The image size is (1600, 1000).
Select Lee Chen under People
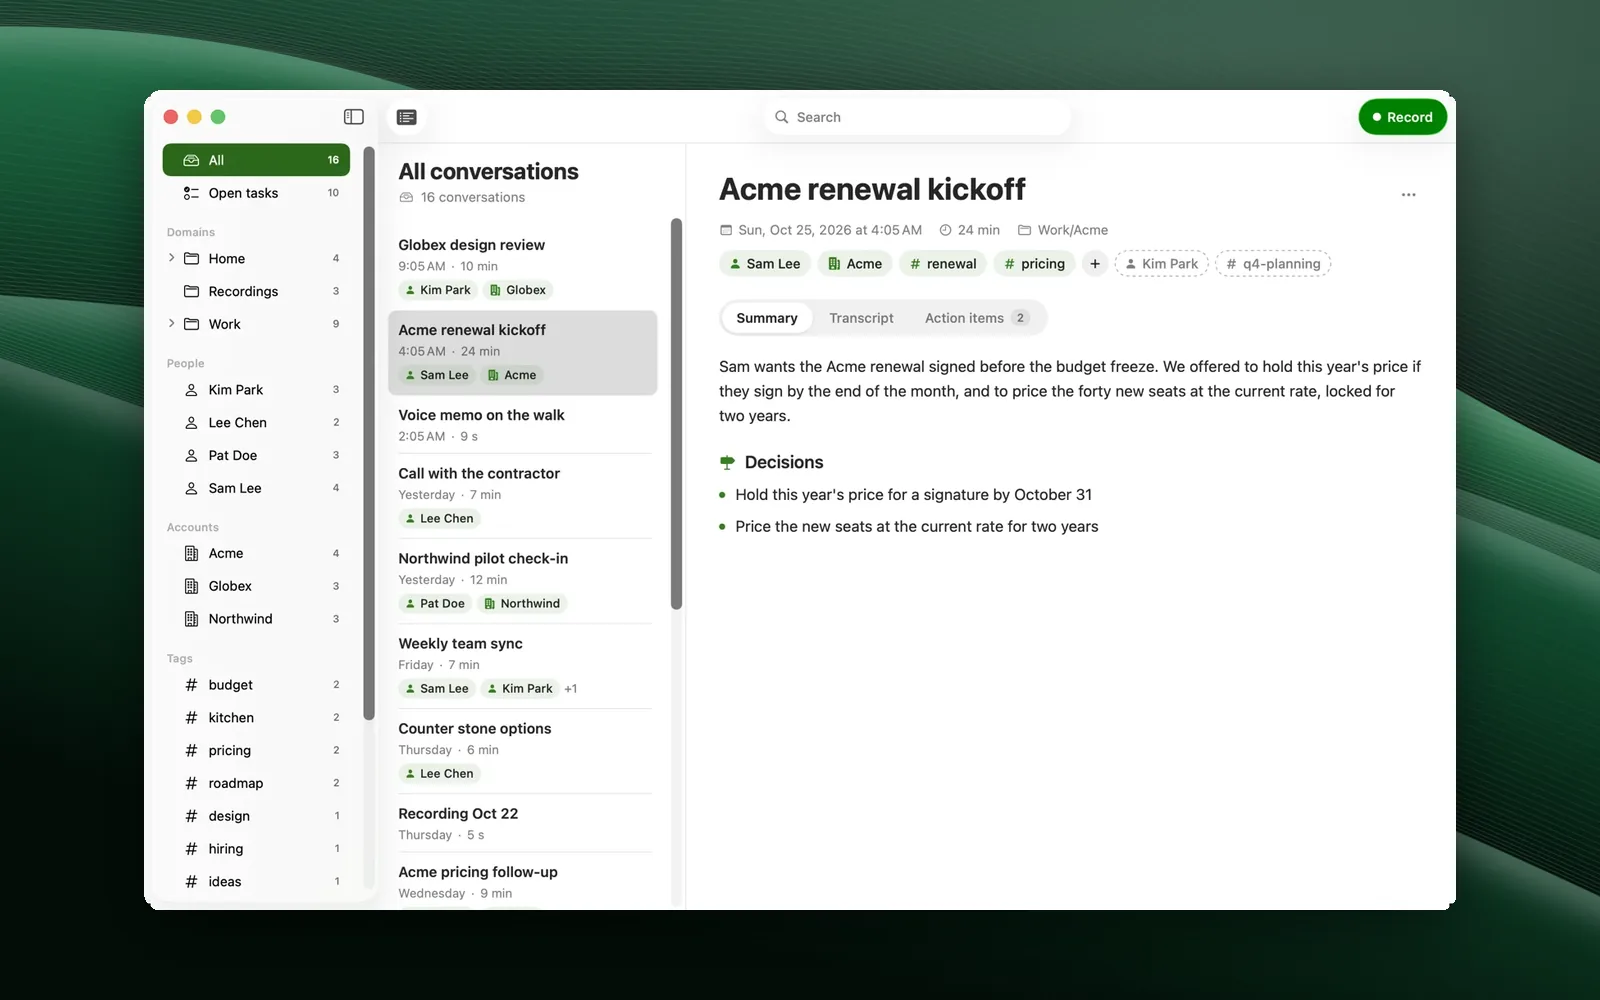pyautogui.click(x=256, y=423)
